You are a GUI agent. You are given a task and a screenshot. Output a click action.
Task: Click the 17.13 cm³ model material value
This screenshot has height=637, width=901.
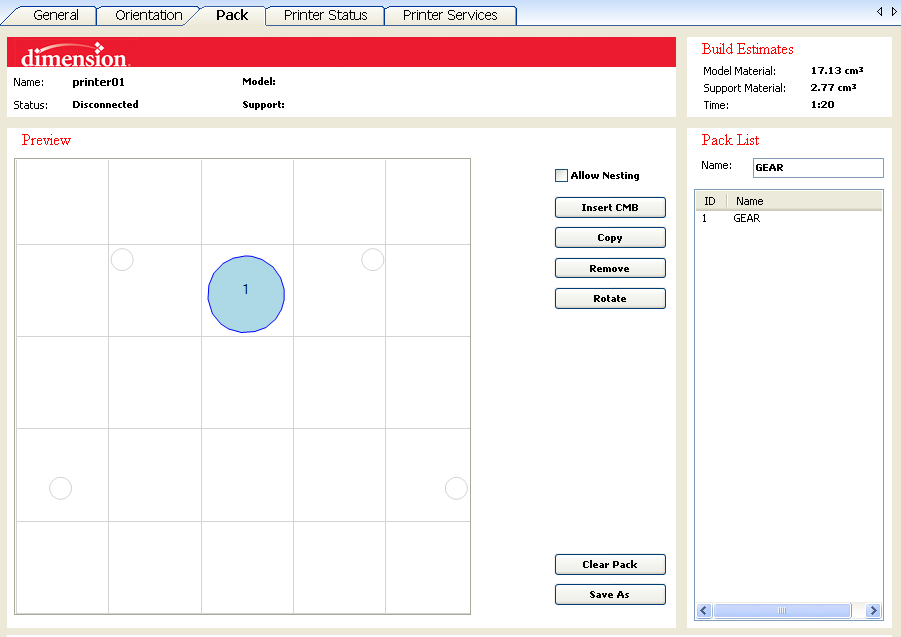point(837,71)
